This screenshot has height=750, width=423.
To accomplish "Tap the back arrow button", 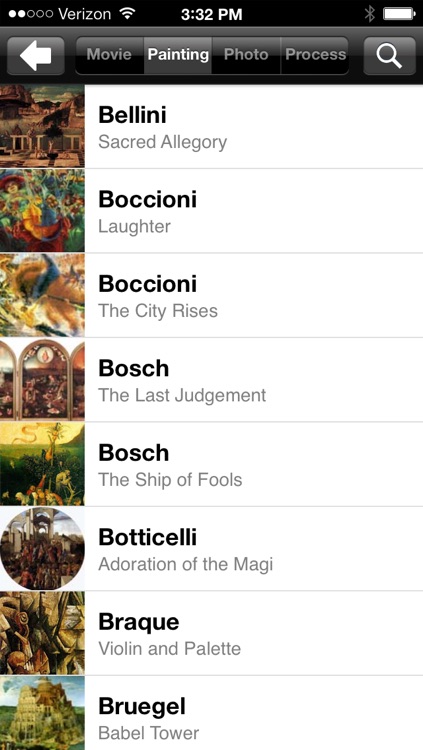I will [36, 55].
